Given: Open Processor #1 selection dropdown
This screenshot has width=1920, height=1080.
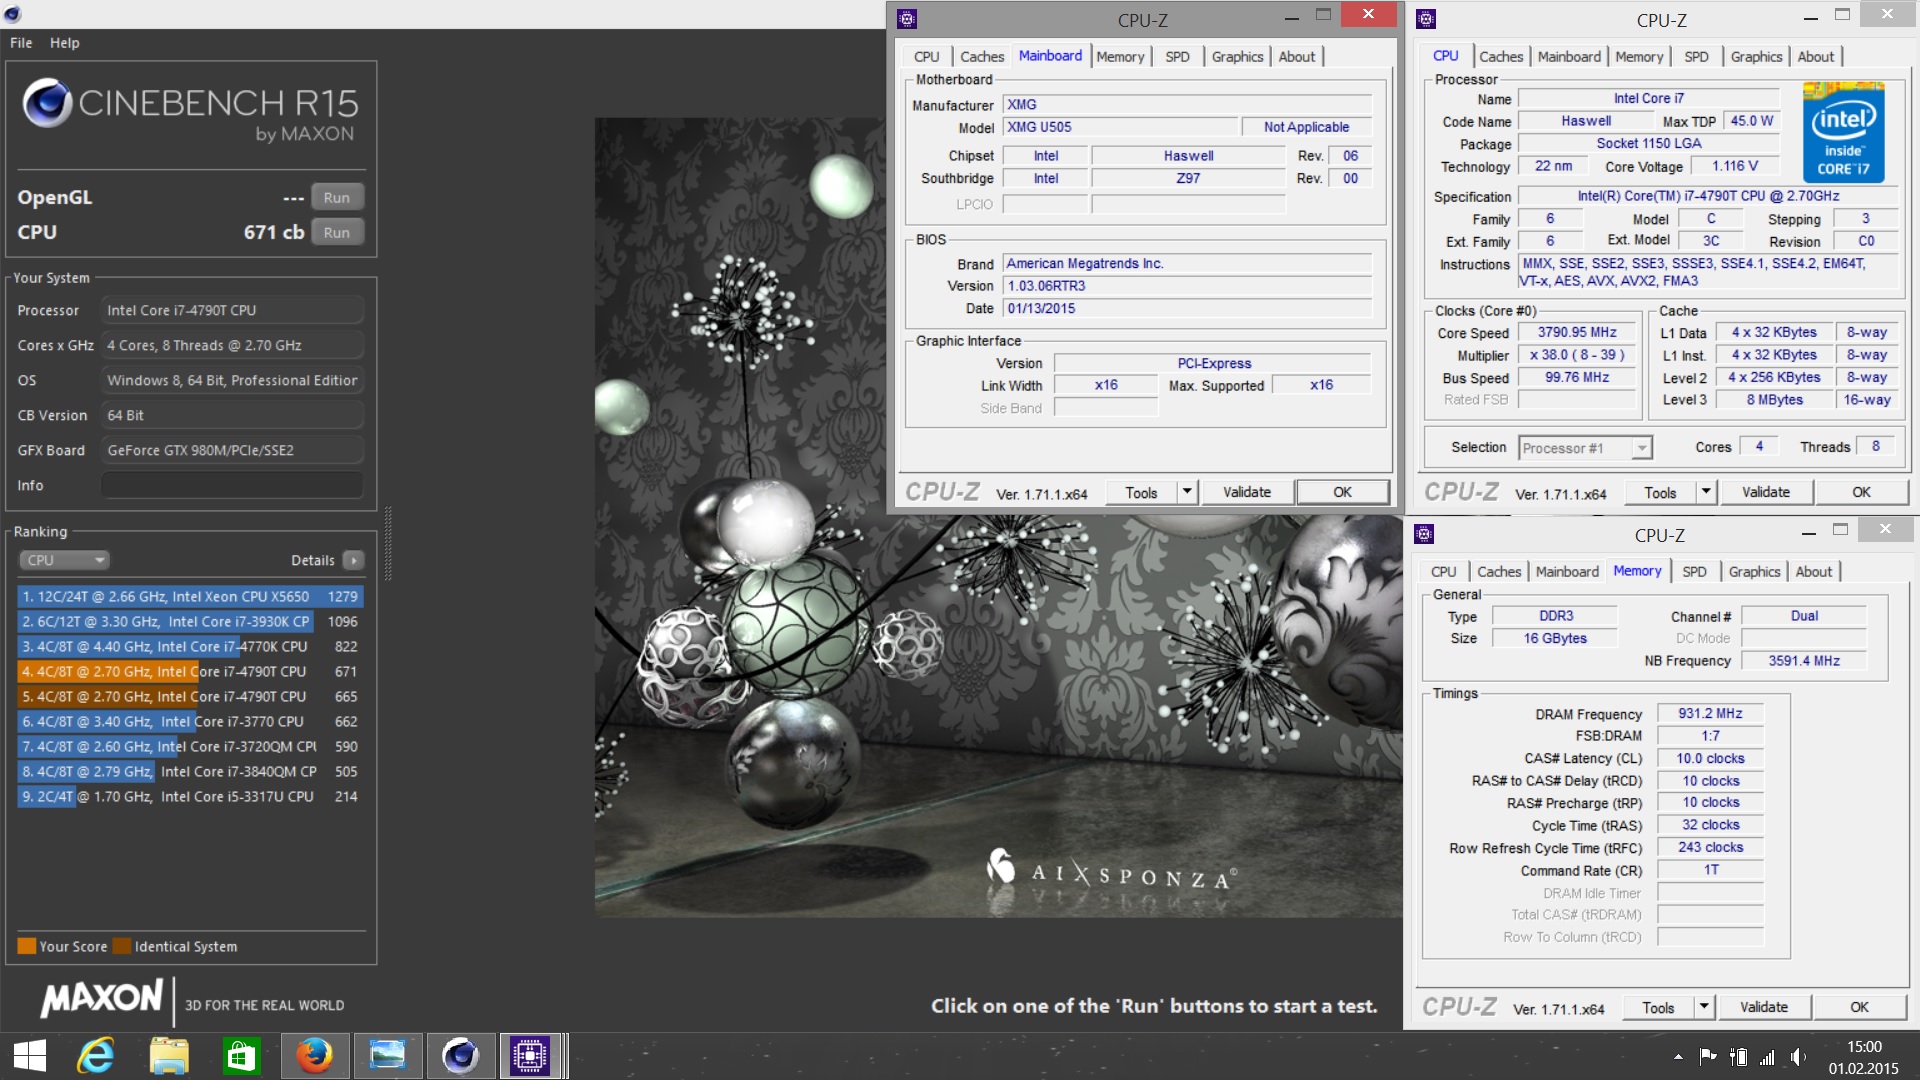Looking at the screenshot, I should [1585, 448].
